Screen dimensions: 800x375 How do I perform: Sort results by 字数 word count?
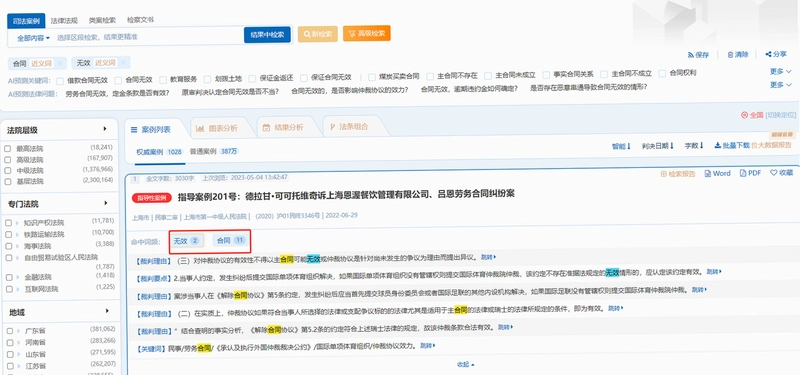pos(694,146)
